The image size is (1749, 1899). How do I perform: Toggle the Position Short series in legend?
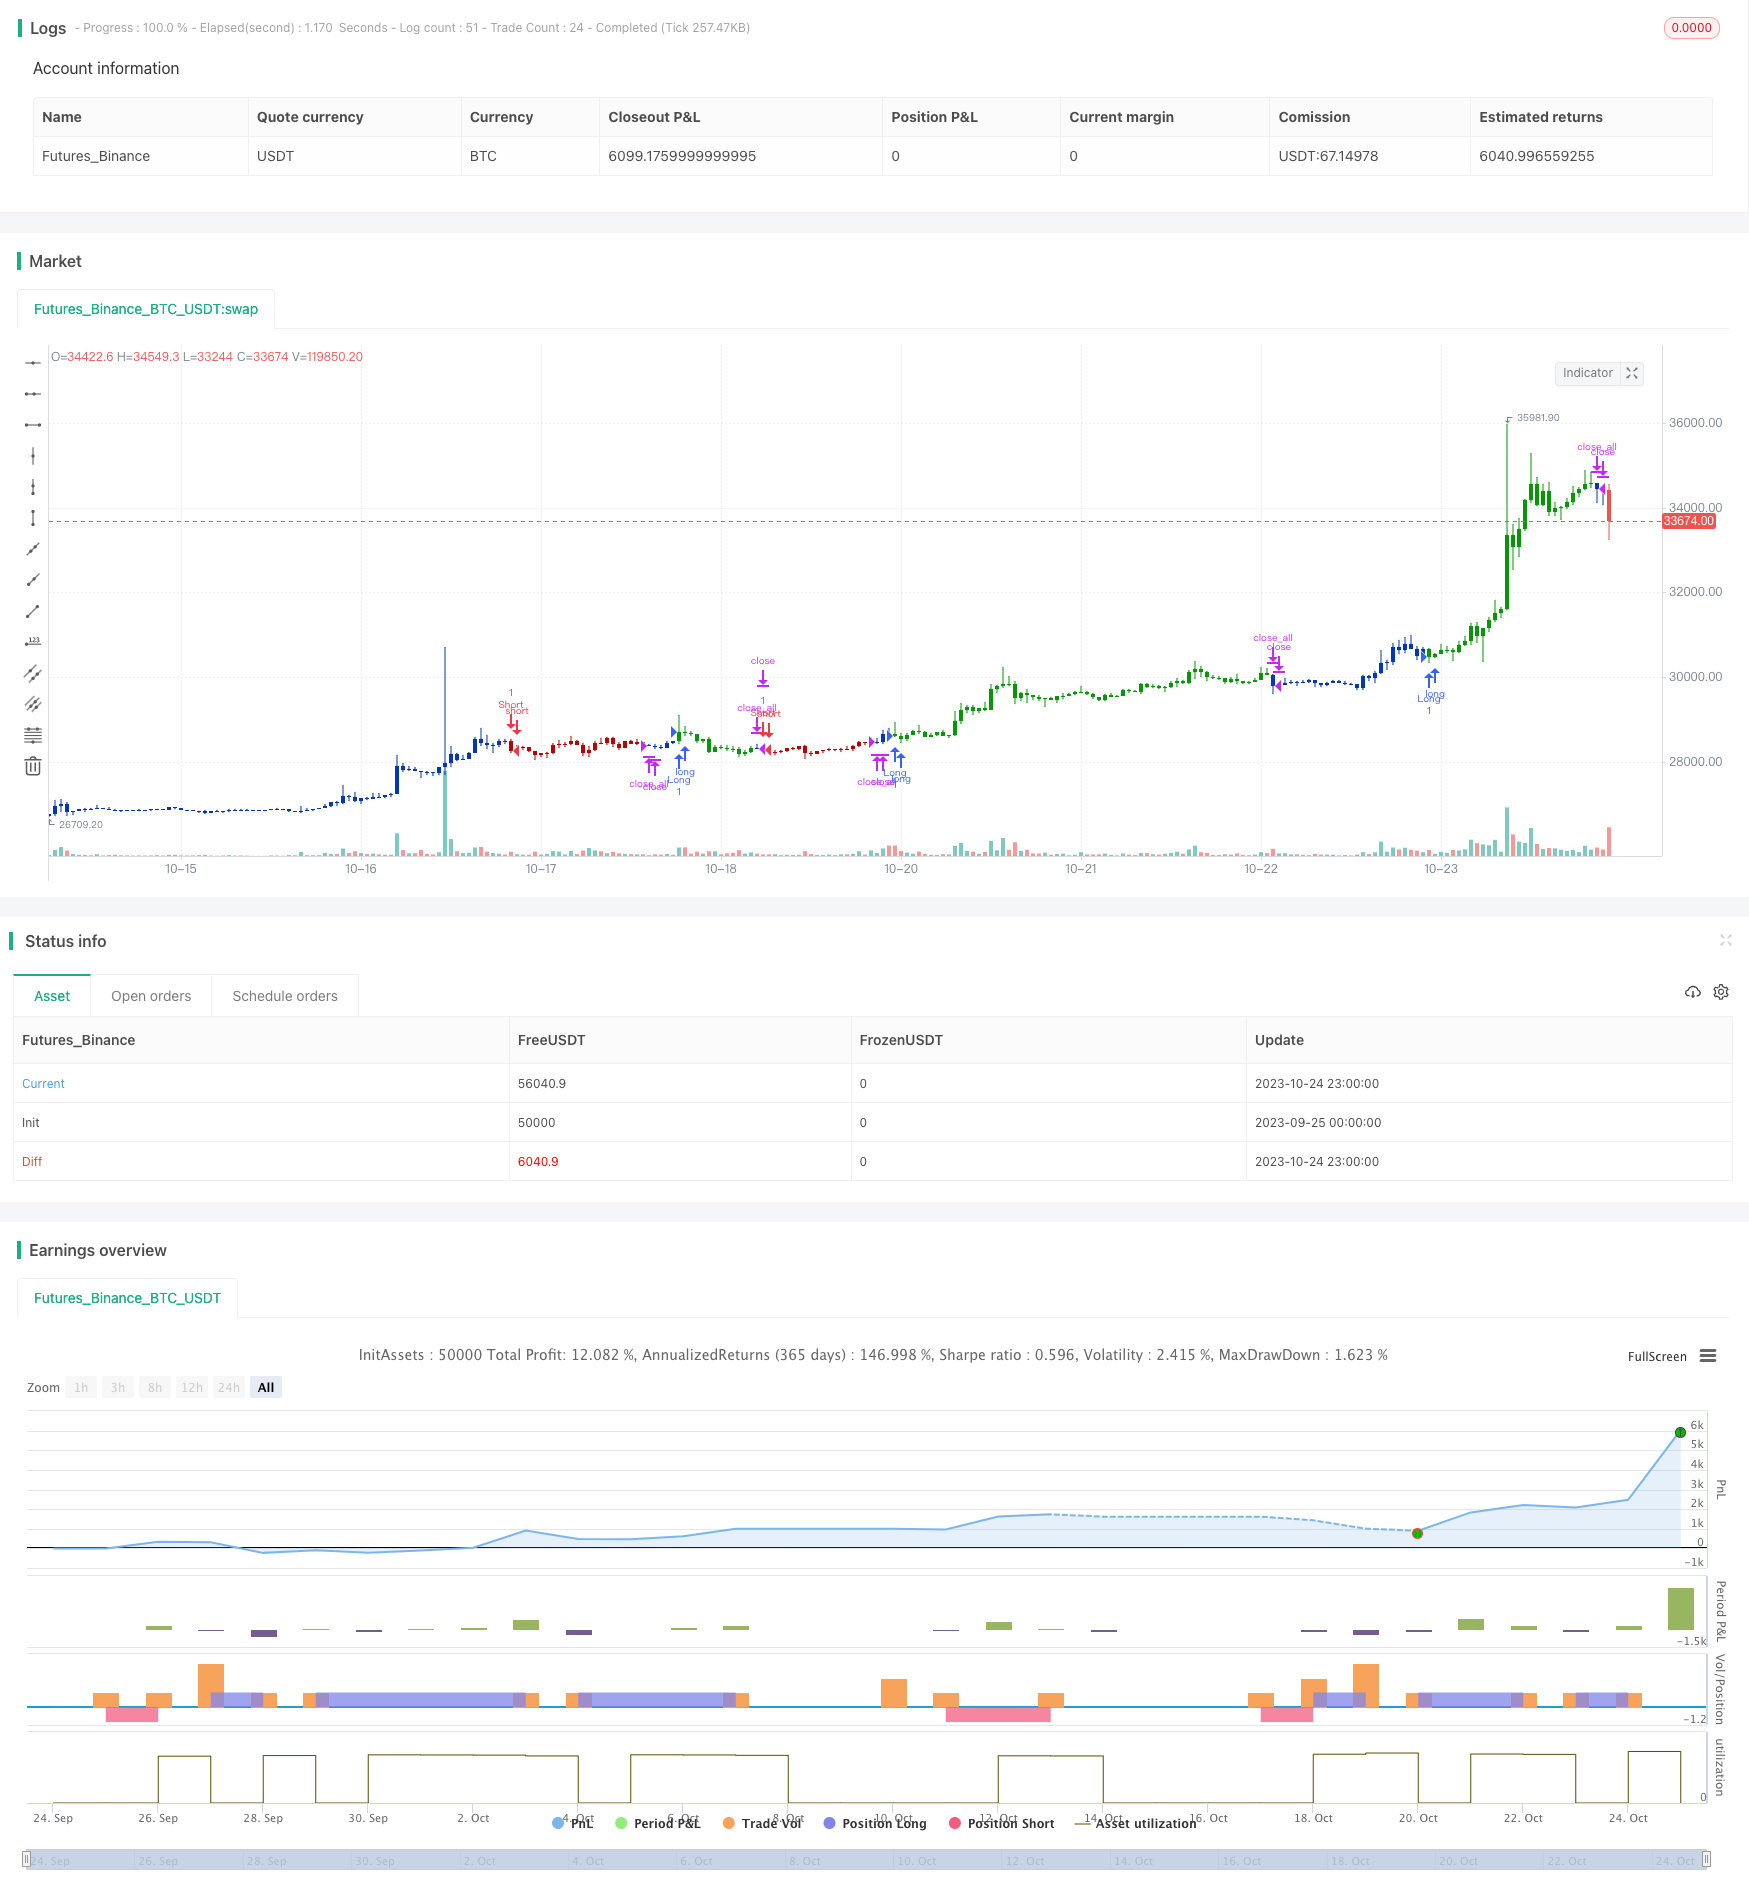tap(1002, 1823)
